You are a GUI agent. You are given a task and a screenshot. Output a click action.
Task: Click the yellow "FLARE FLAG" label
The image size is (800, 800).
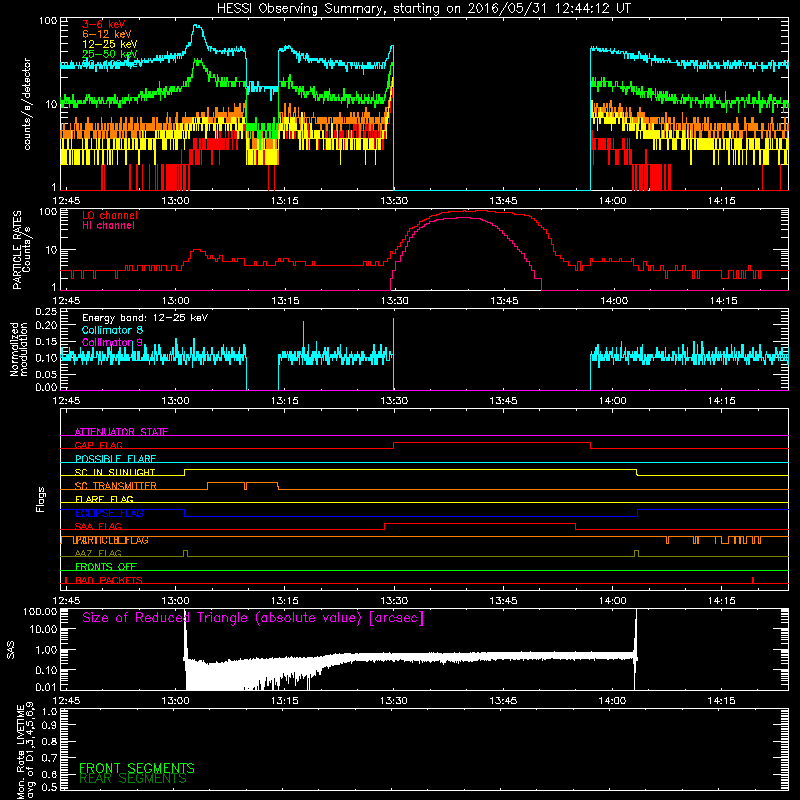click(x=104, y=499)
